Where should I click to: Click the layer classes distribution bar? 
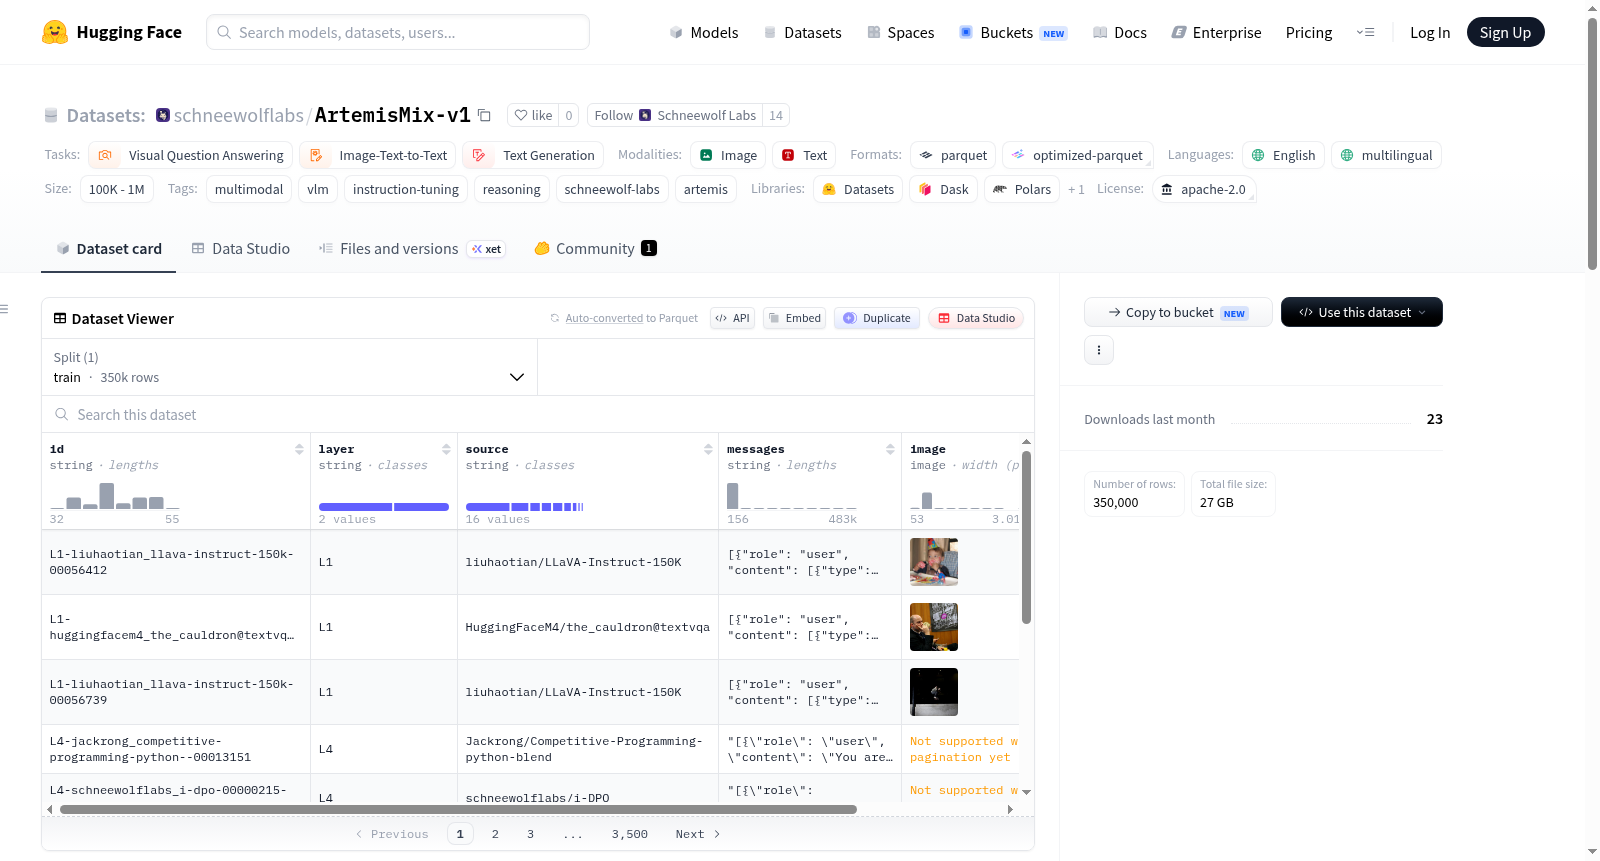[x=384, y=507]
